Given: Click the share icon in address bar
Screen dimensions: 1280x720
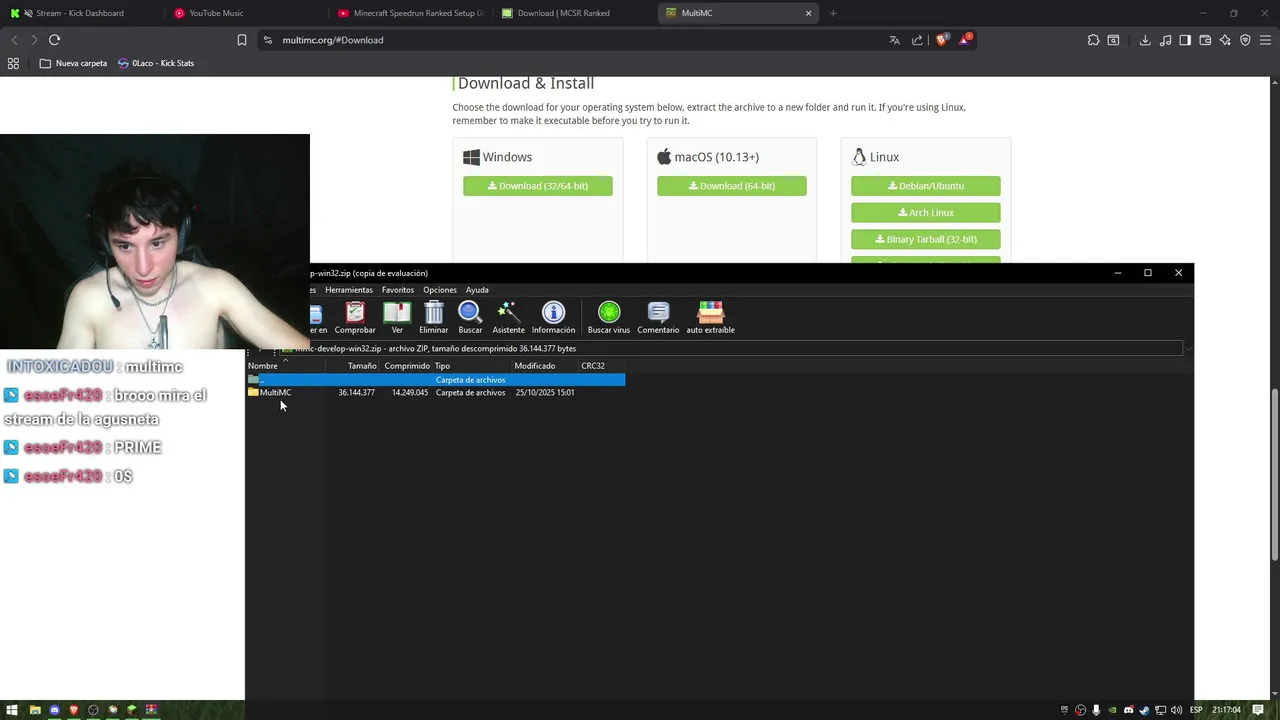Looking at the screenshot, I should point(917,40).
